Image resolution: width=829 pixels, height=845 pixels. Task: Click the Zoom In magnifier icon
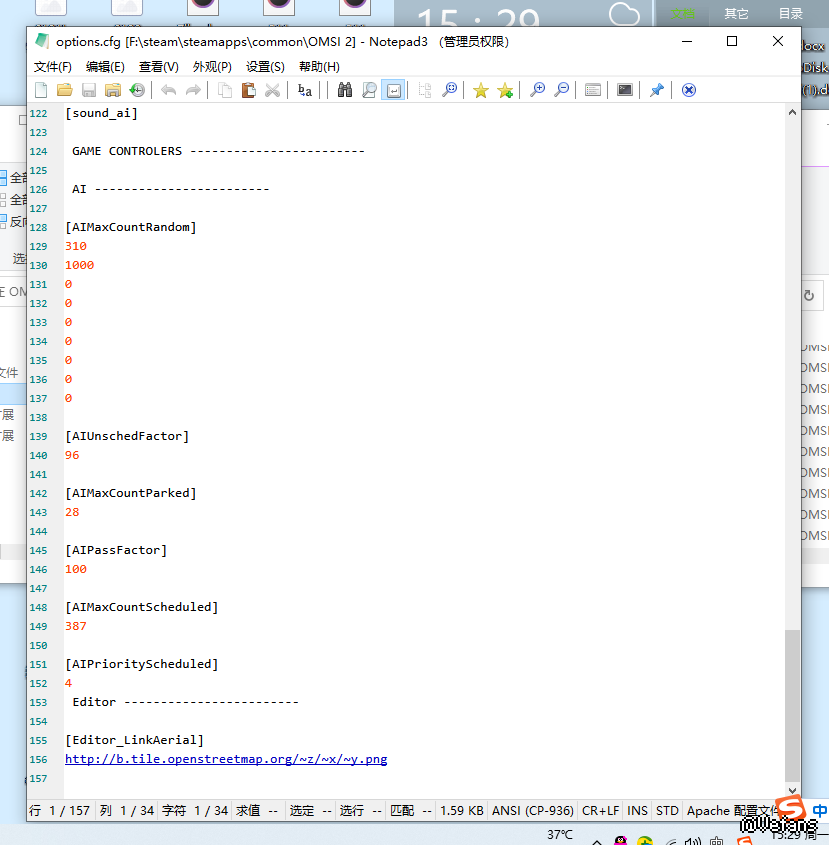537,90
